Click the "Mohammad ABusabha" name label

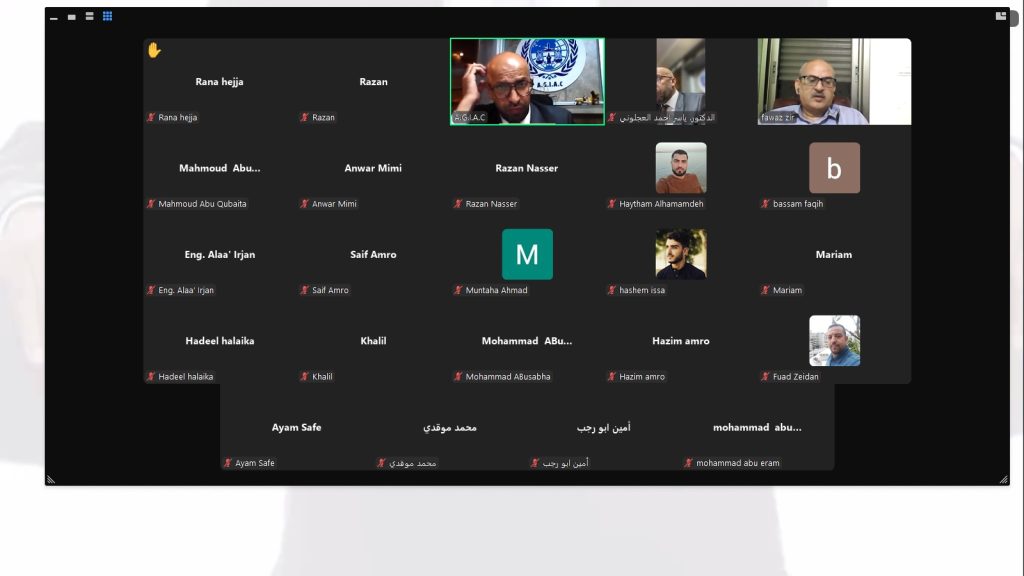pos(508,377)
